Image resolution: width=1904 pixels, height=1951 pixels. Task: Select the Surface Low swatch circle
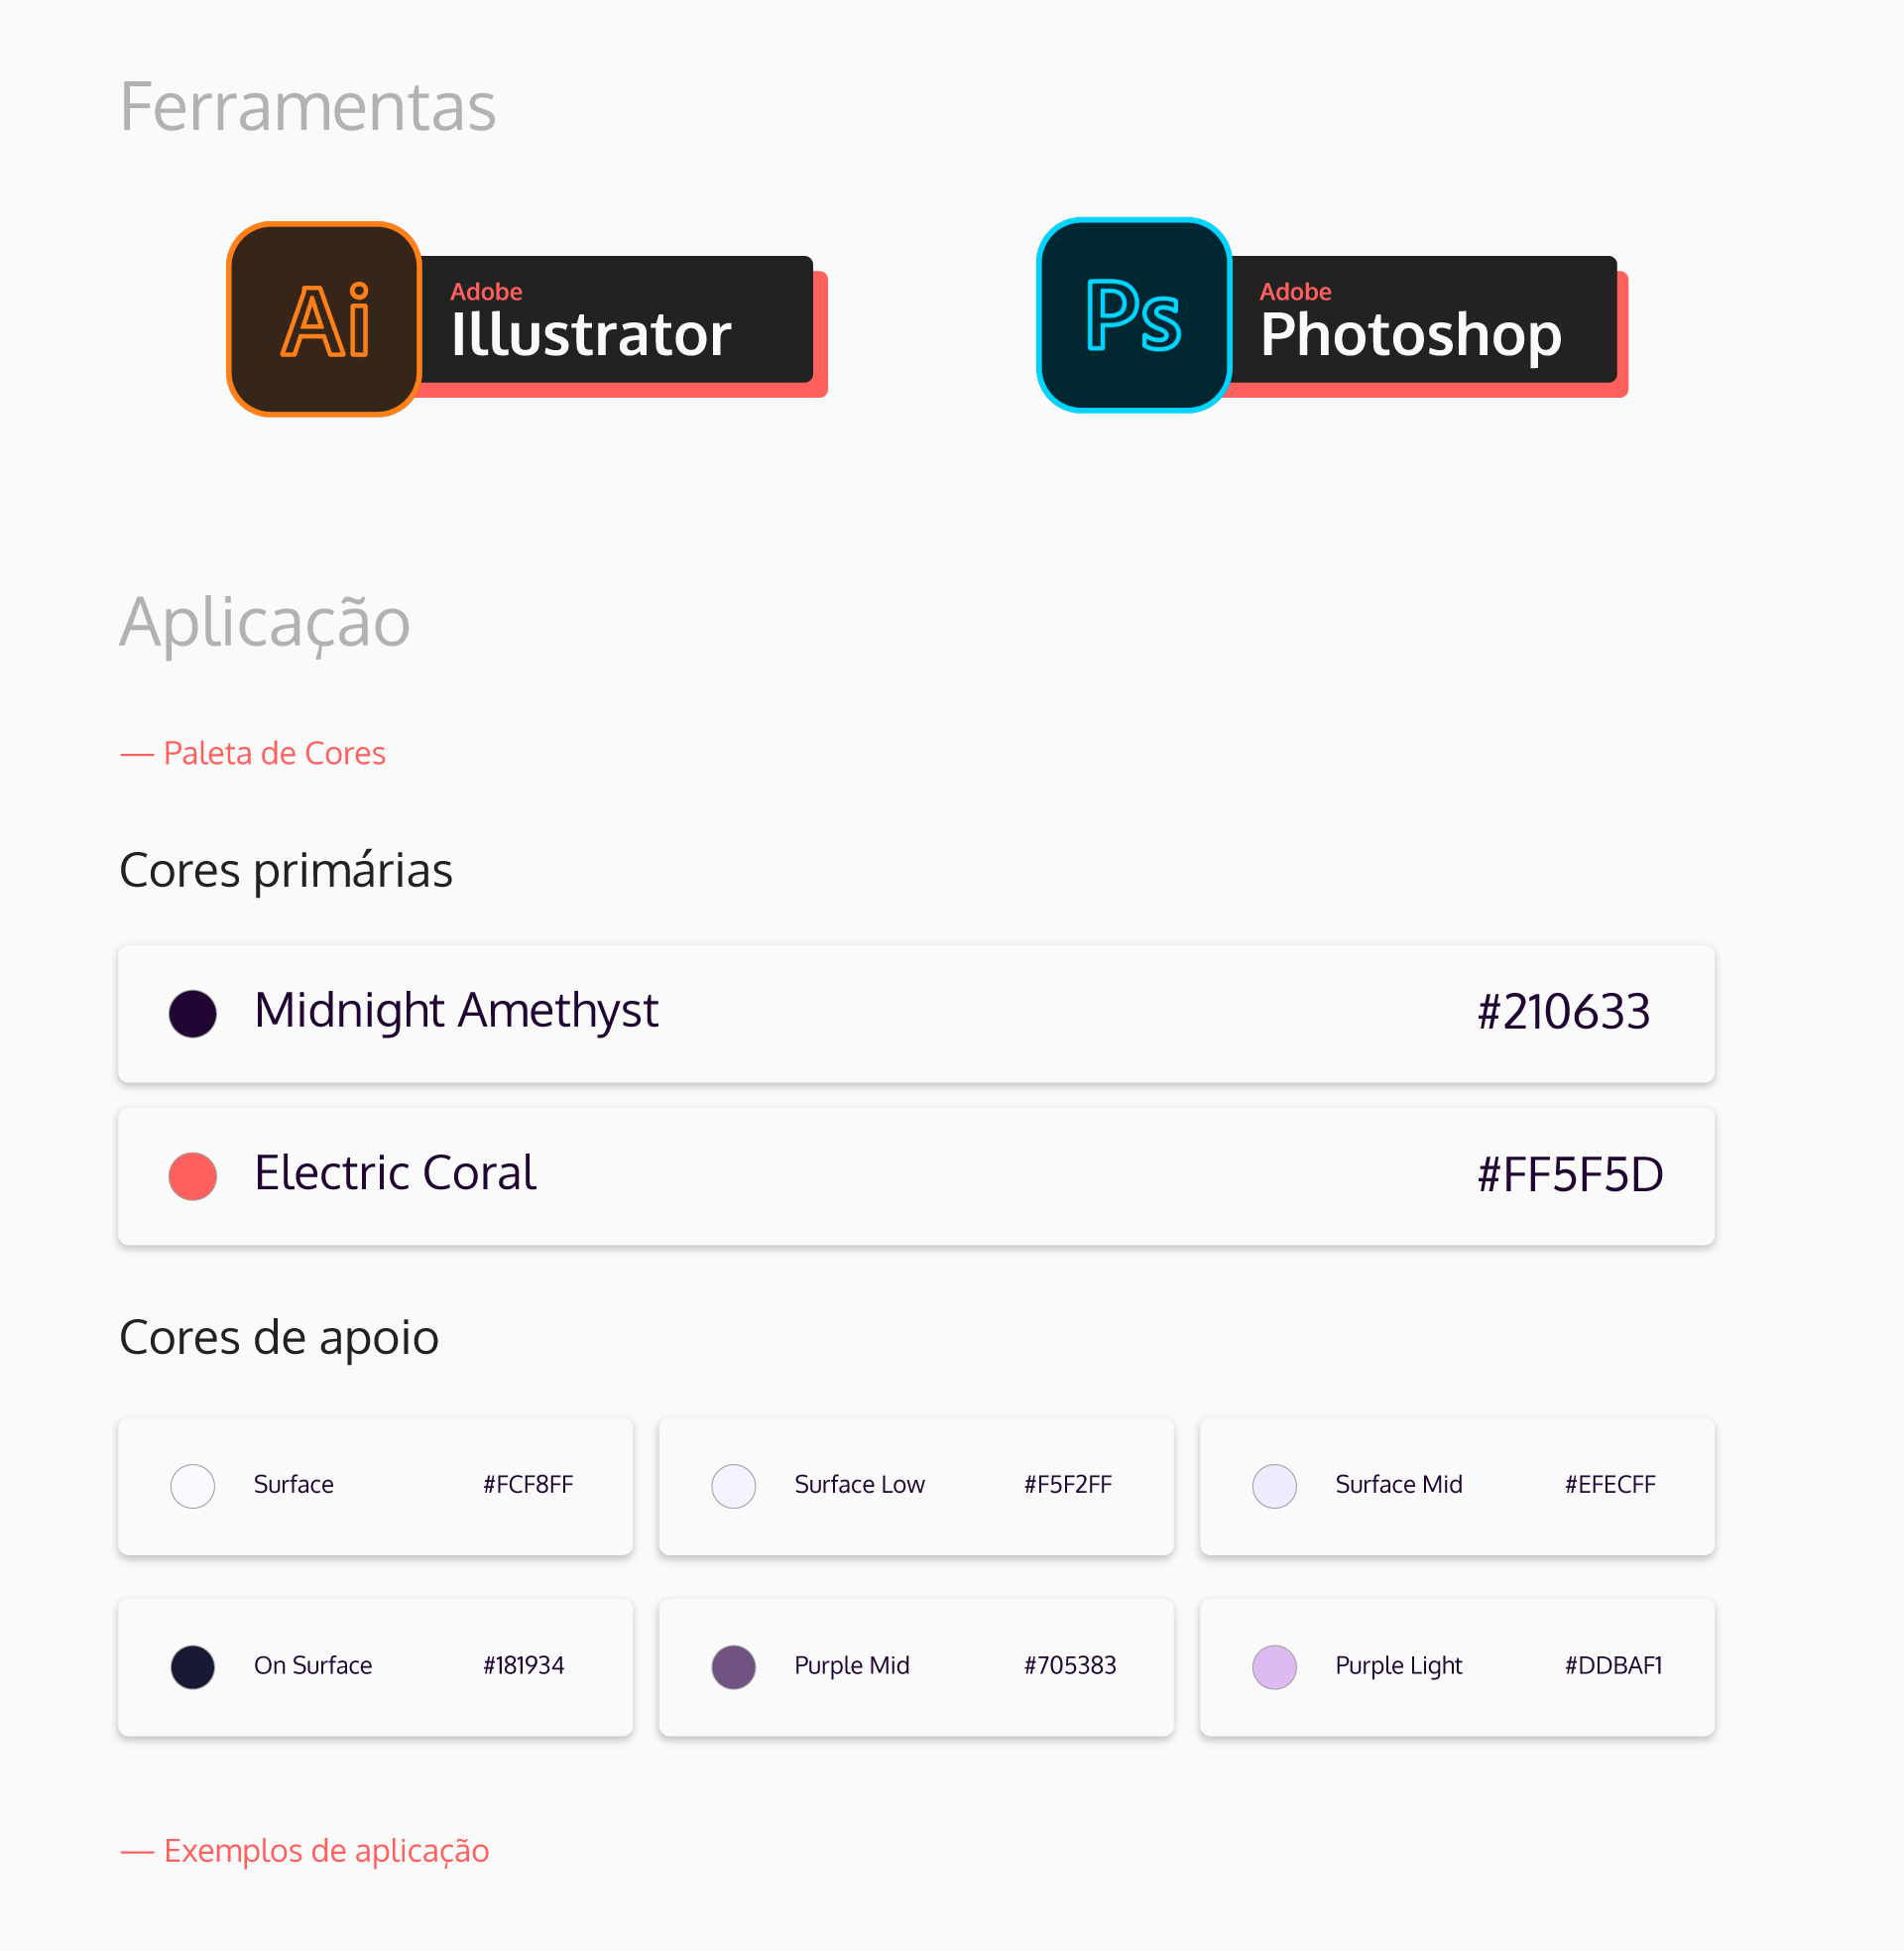pyautogui.click(x=734, y=1486)
